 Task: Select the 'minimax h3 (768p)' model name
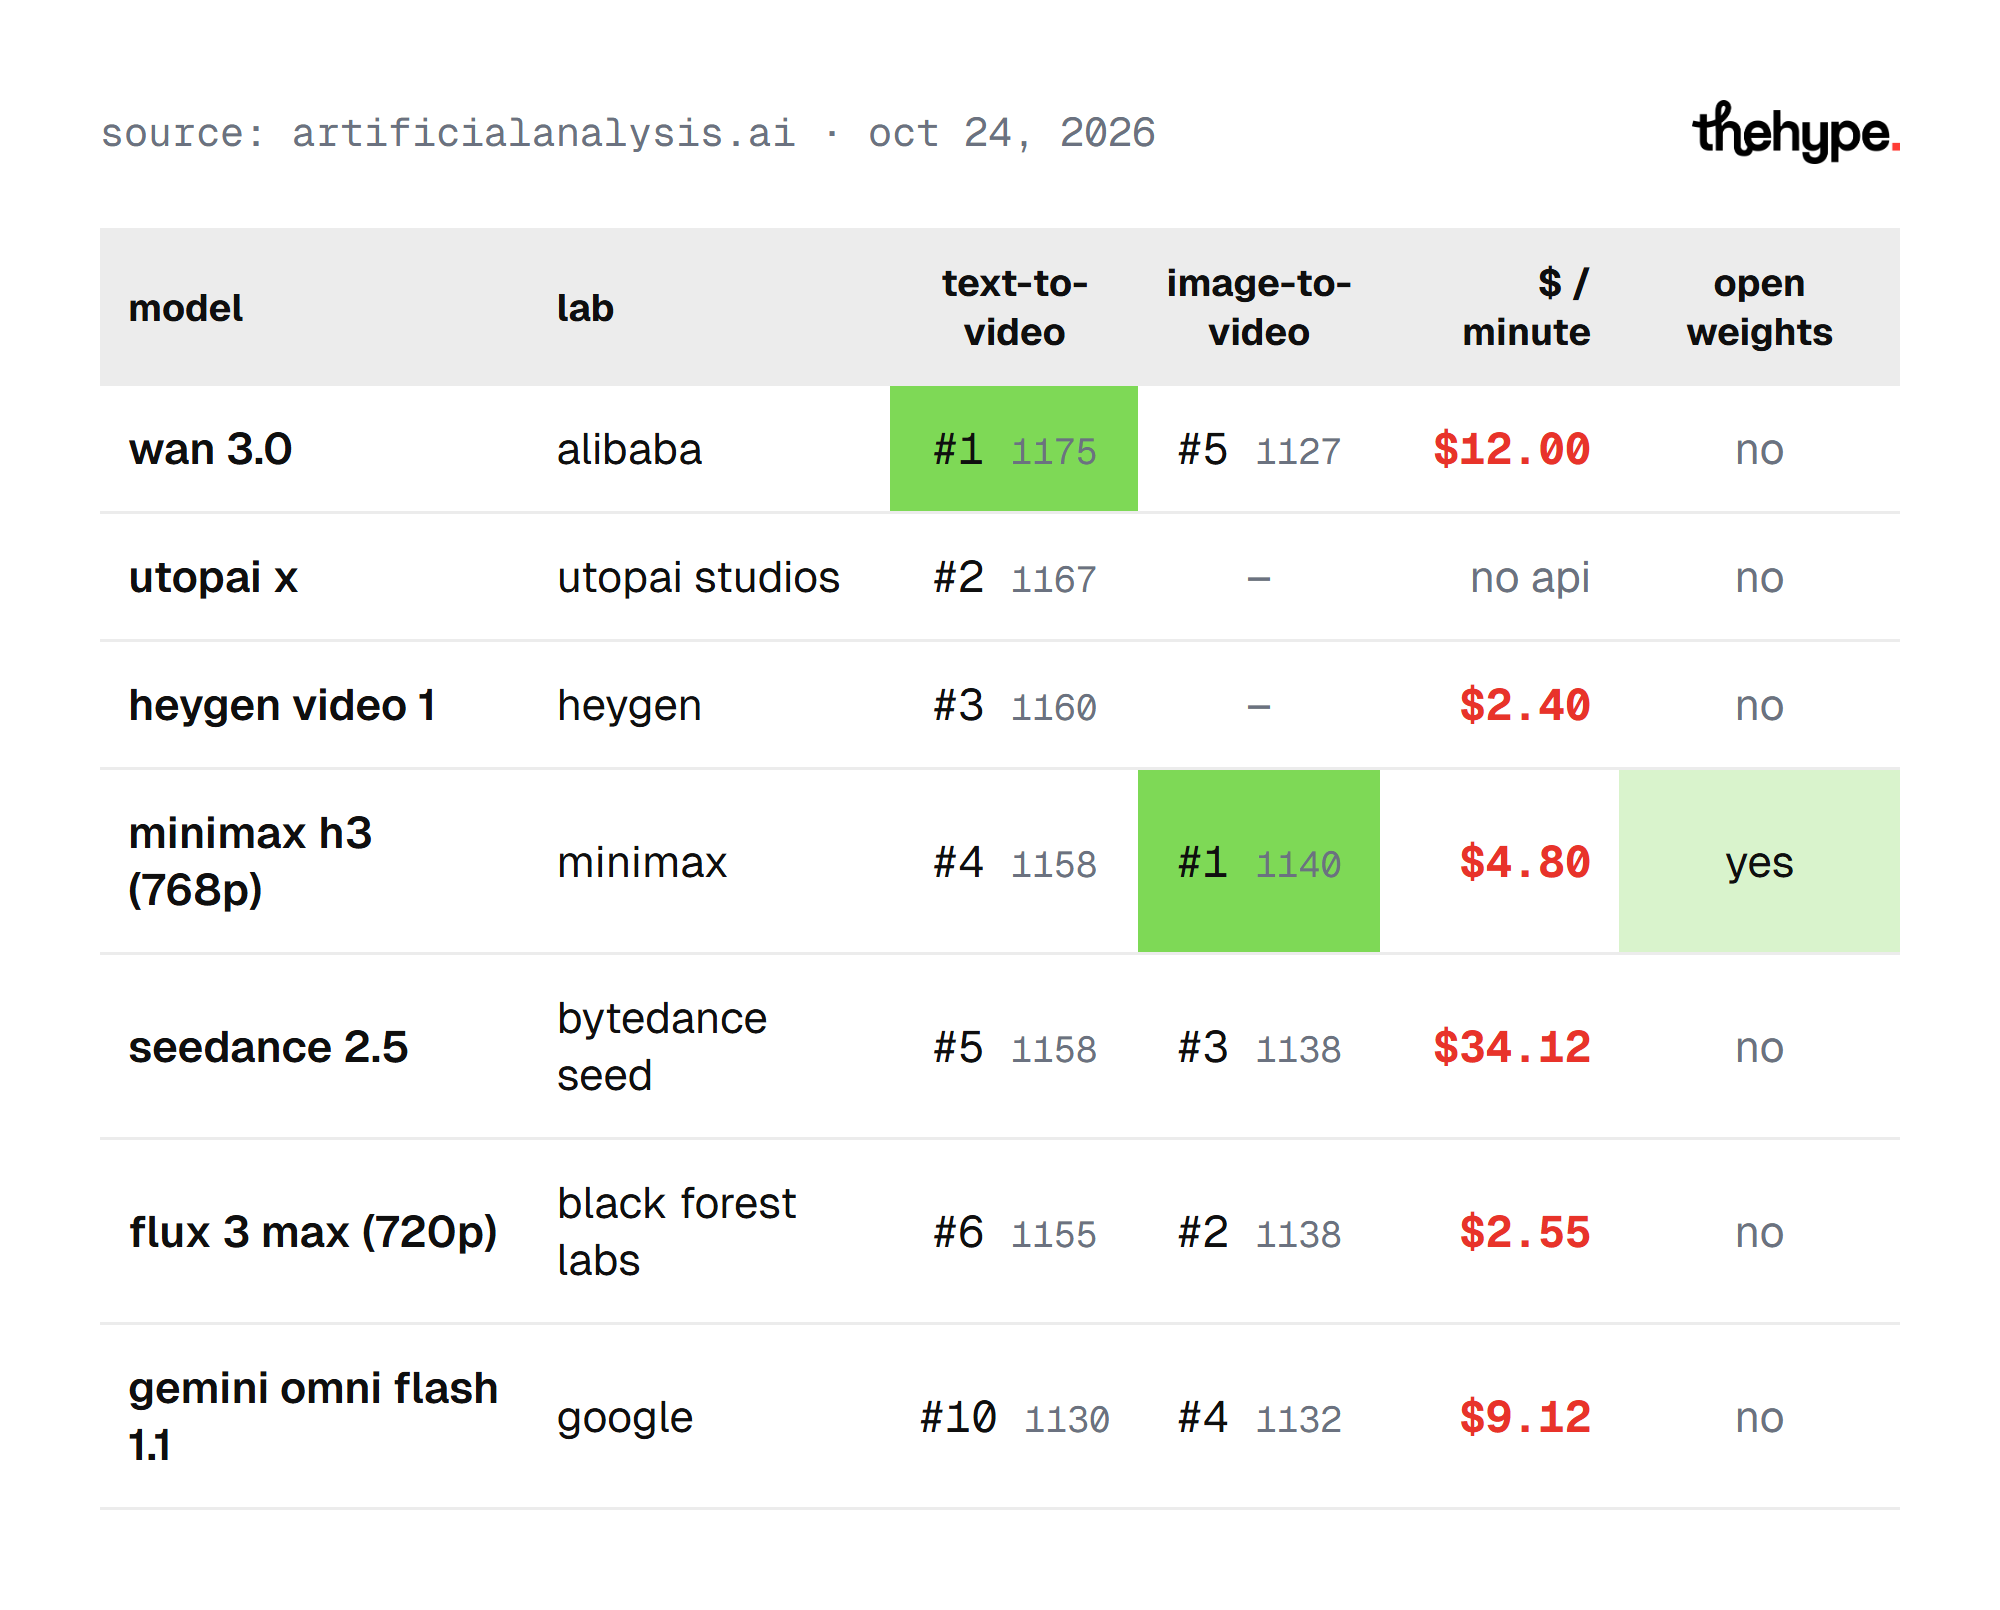point(250,861)
